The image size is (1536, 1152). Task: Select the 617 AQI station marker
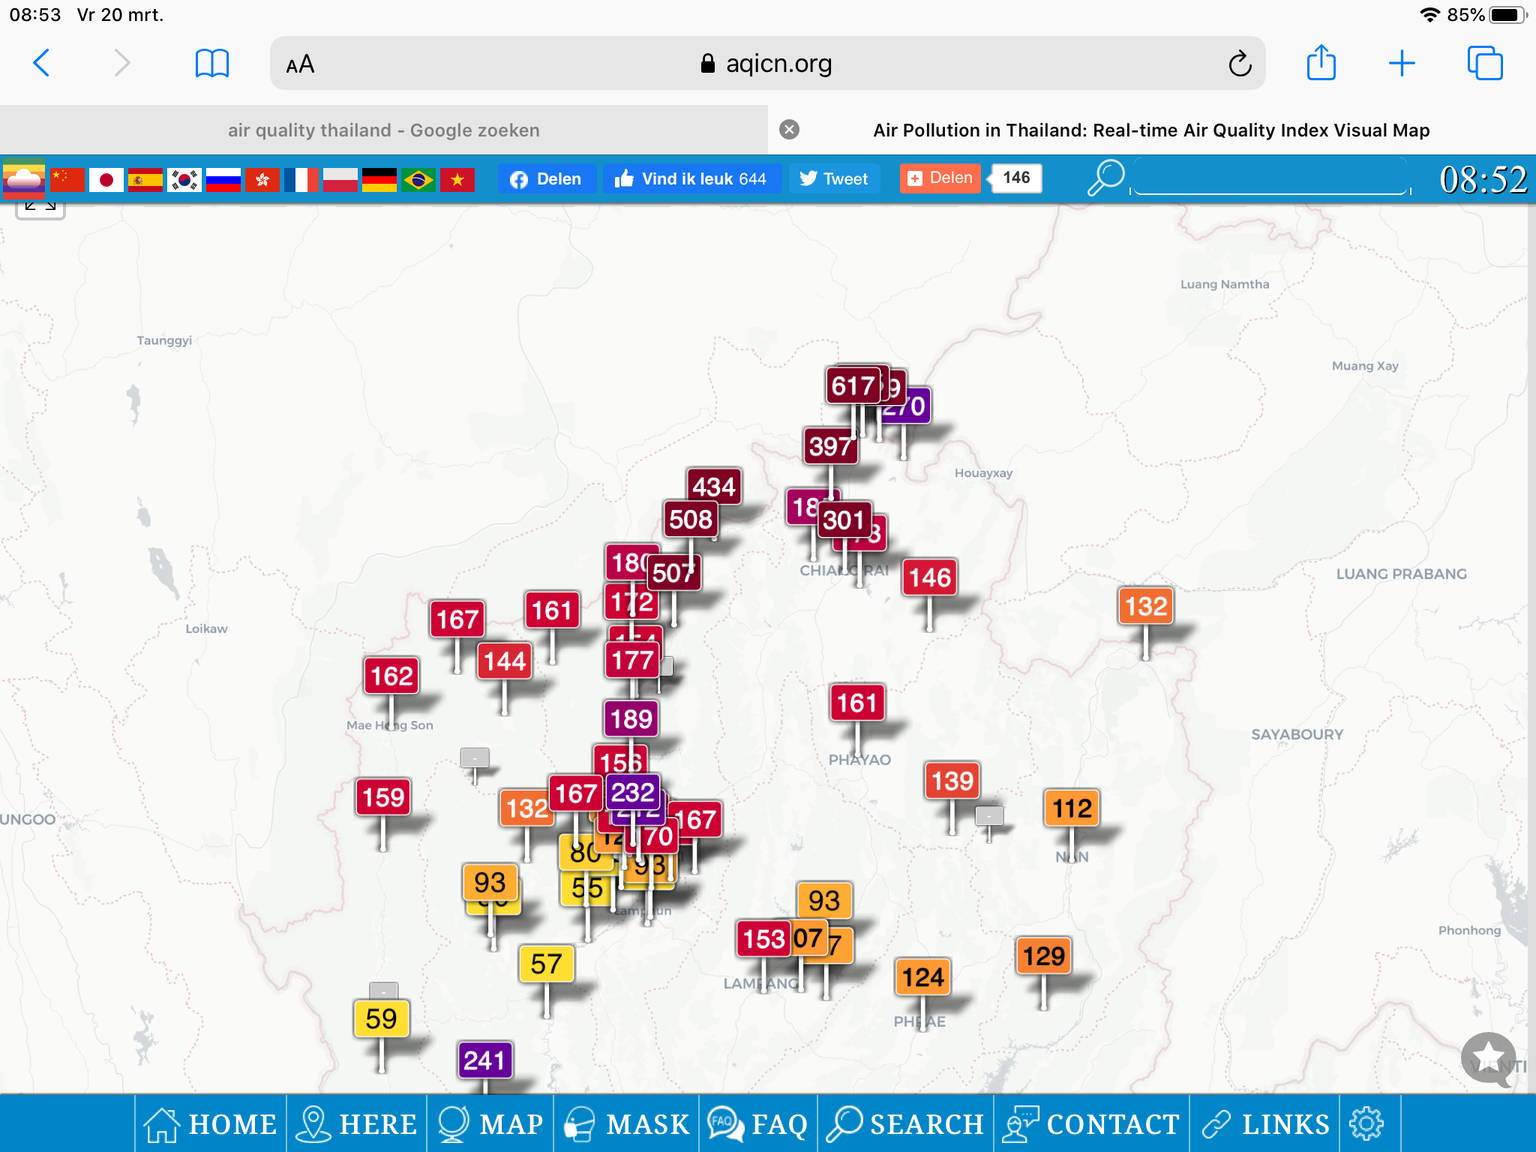coord(853,386)
